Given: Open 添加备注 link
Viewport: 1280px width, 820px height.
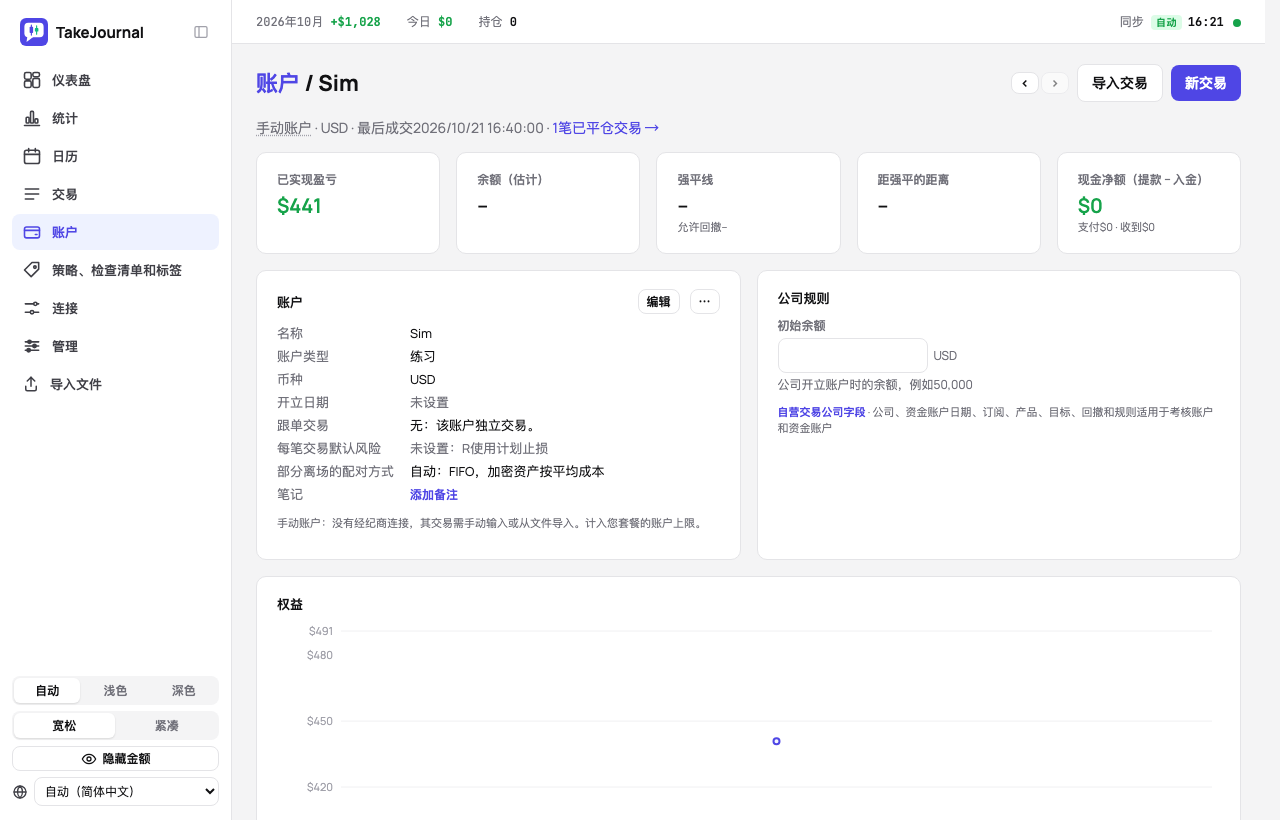Looking at the screenshot, I should (434, 495).
